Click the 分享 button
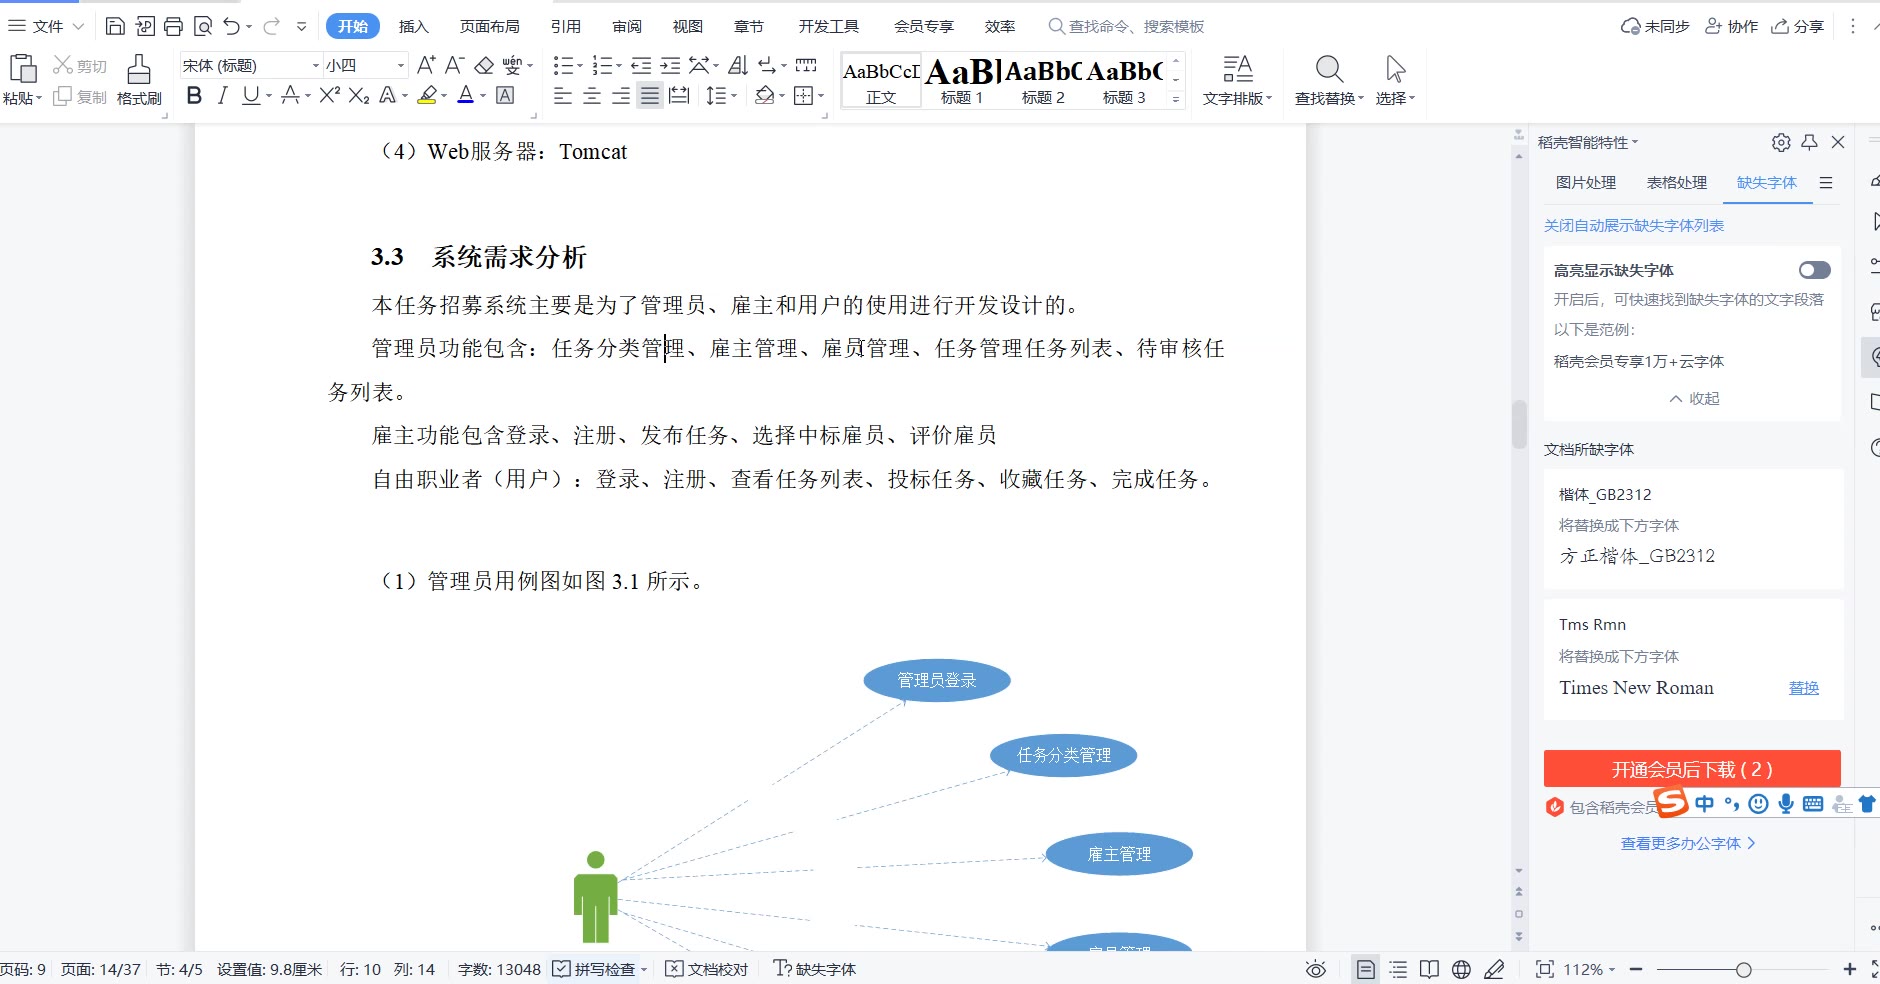The image size is (1880, 984). [1798, 26]
